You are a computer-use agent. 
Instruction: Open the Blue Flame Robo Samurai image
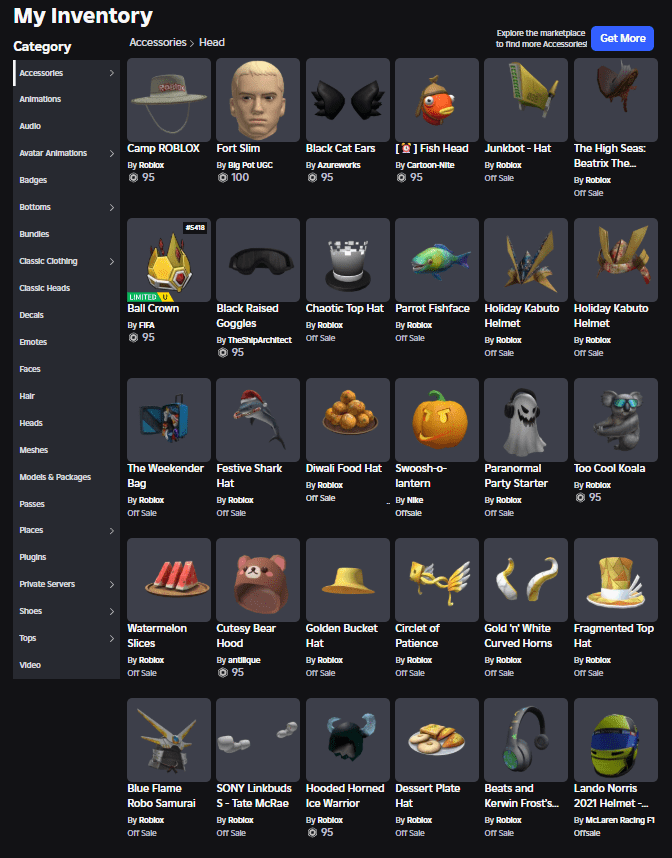(169, 740)
